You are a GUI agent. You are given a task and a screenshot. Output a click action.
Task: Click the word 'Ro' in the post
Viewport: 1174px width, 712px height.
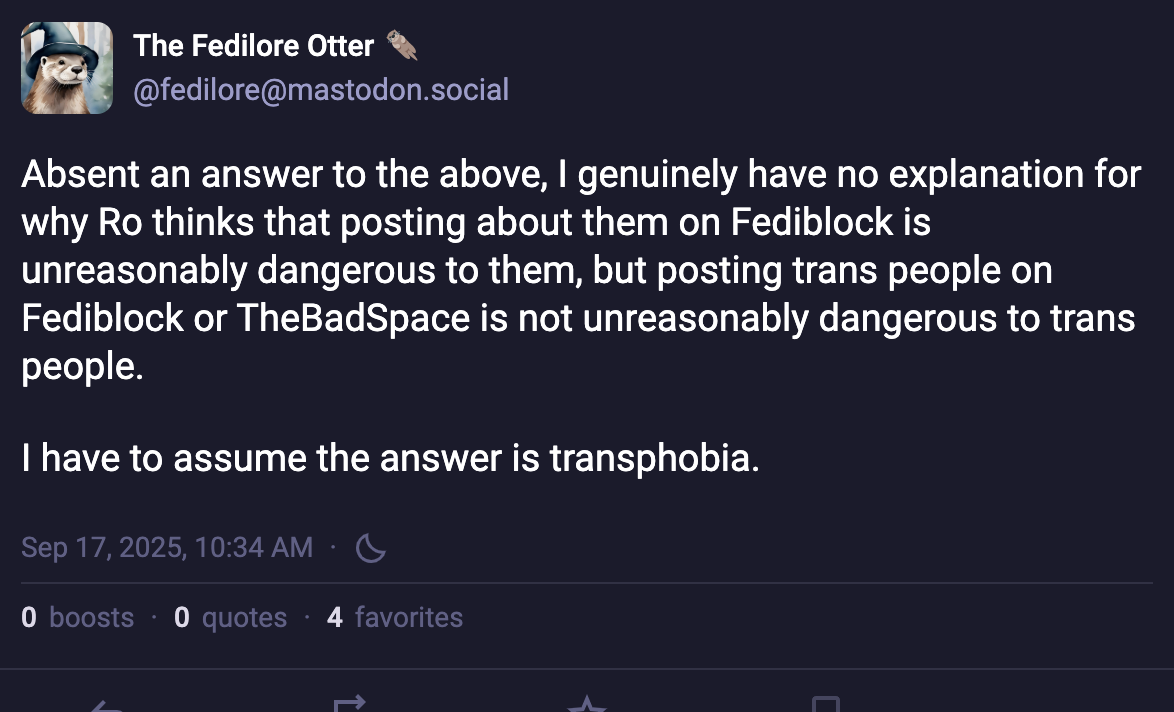click(x=119, y=223)
